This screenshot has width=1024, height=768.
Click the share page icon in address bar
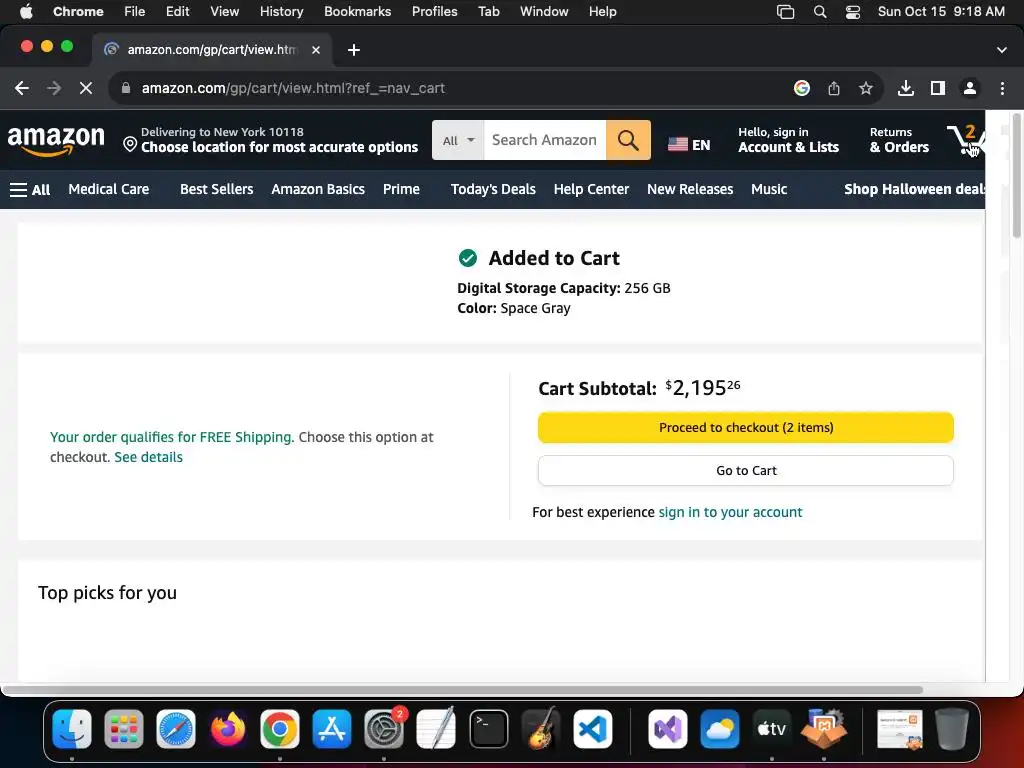(x=834, y=88)
